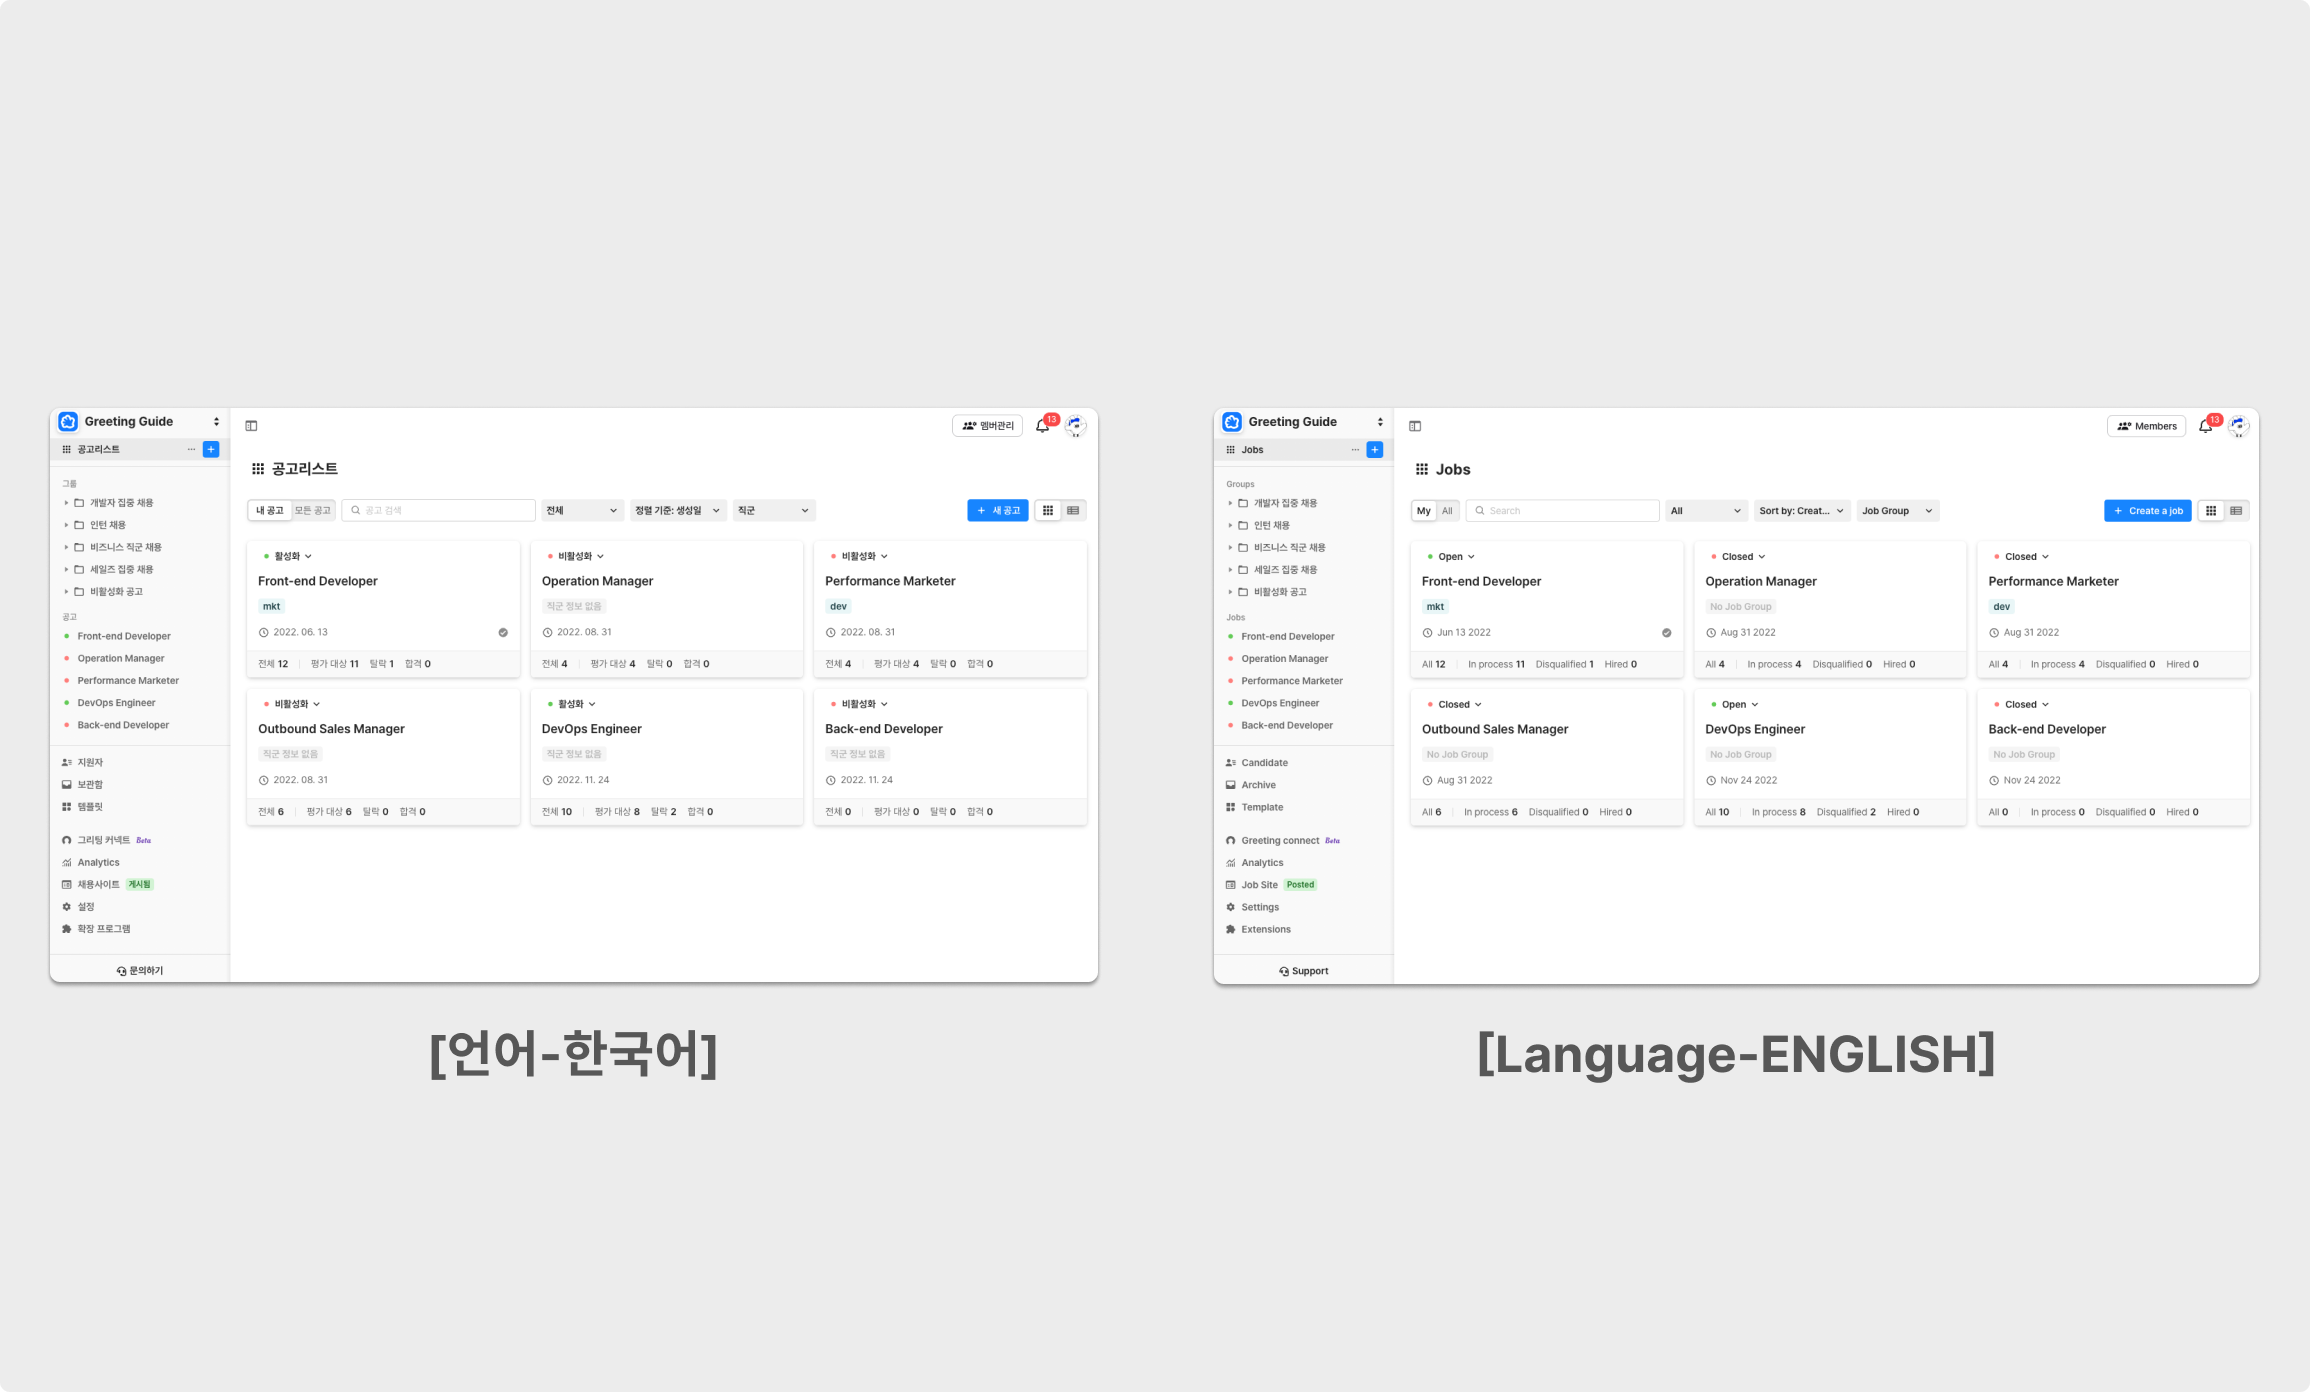Viewport: 2310px width, 1392px height.
Task: Switch English panel to list view
Action: (2236, 511)
